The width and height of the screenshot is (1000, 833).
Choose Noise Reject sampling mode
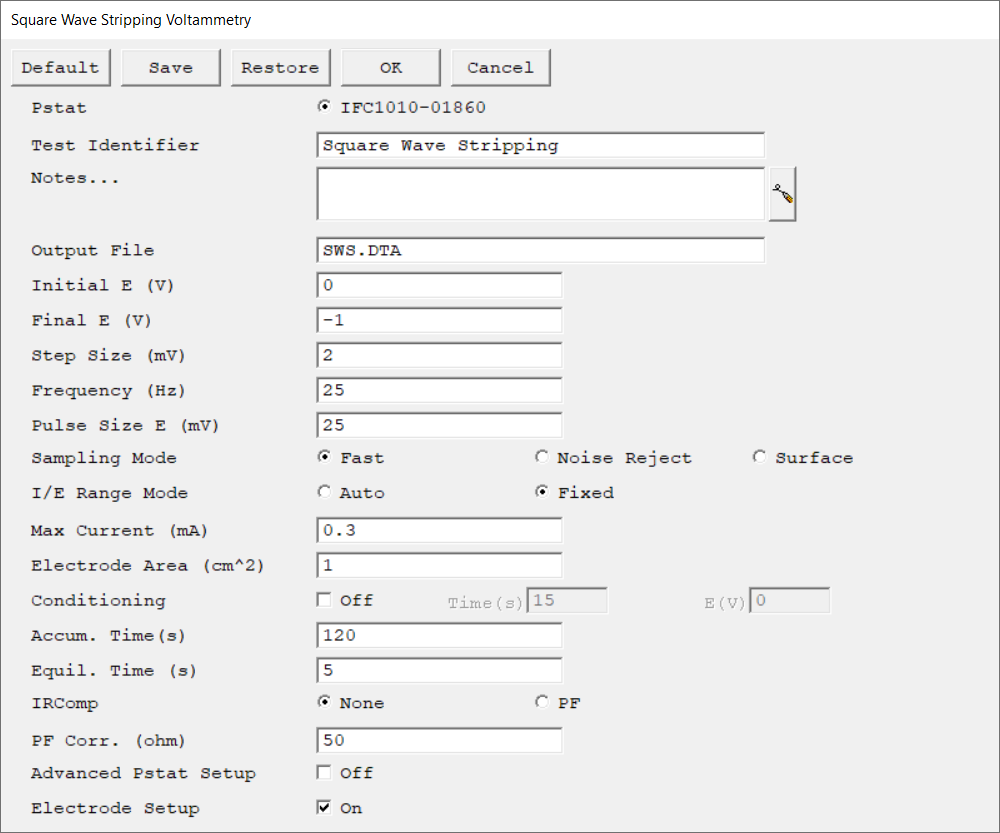click(x=541, y=457)
